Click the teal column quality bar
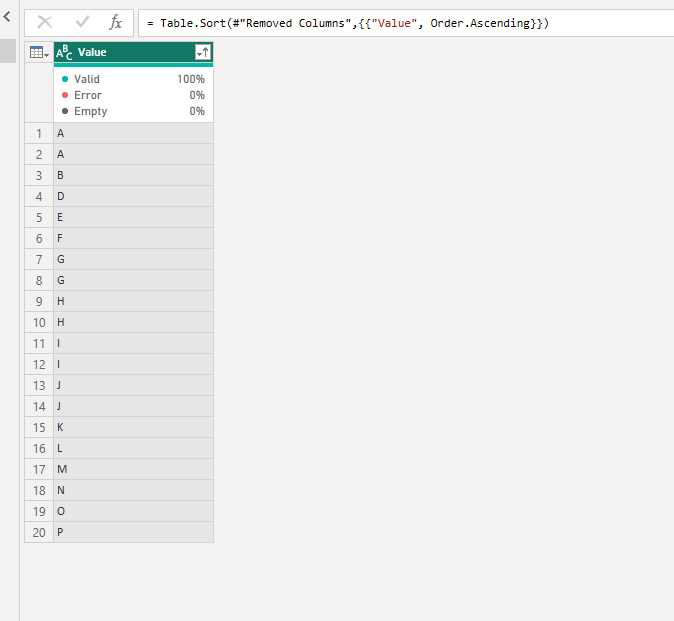The height and width of the screenshot is (621, 674). coord(133,65)
